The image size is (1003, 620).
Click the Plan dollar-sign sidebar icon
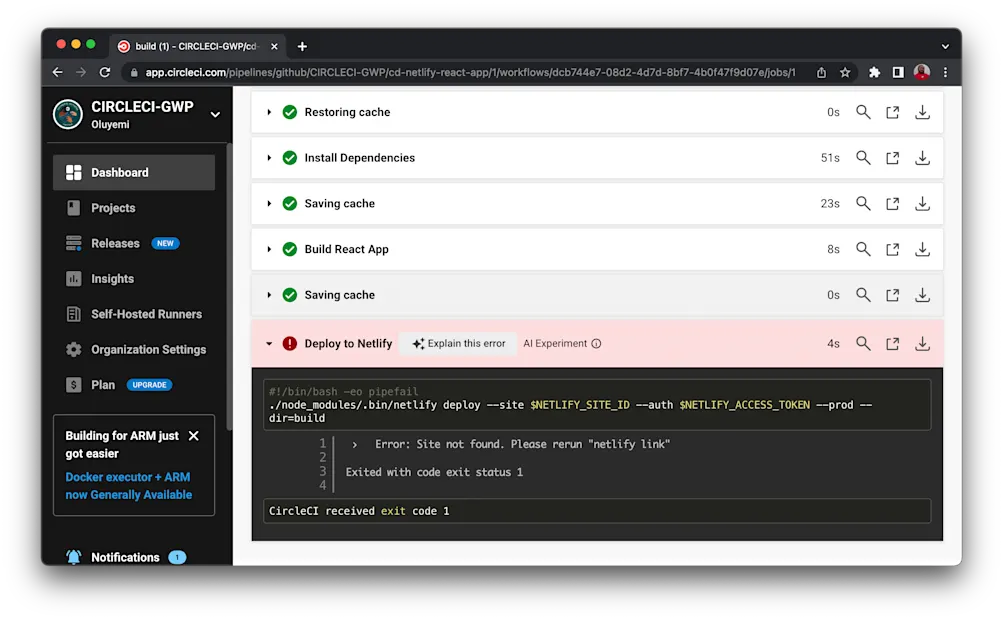point(73,384)
